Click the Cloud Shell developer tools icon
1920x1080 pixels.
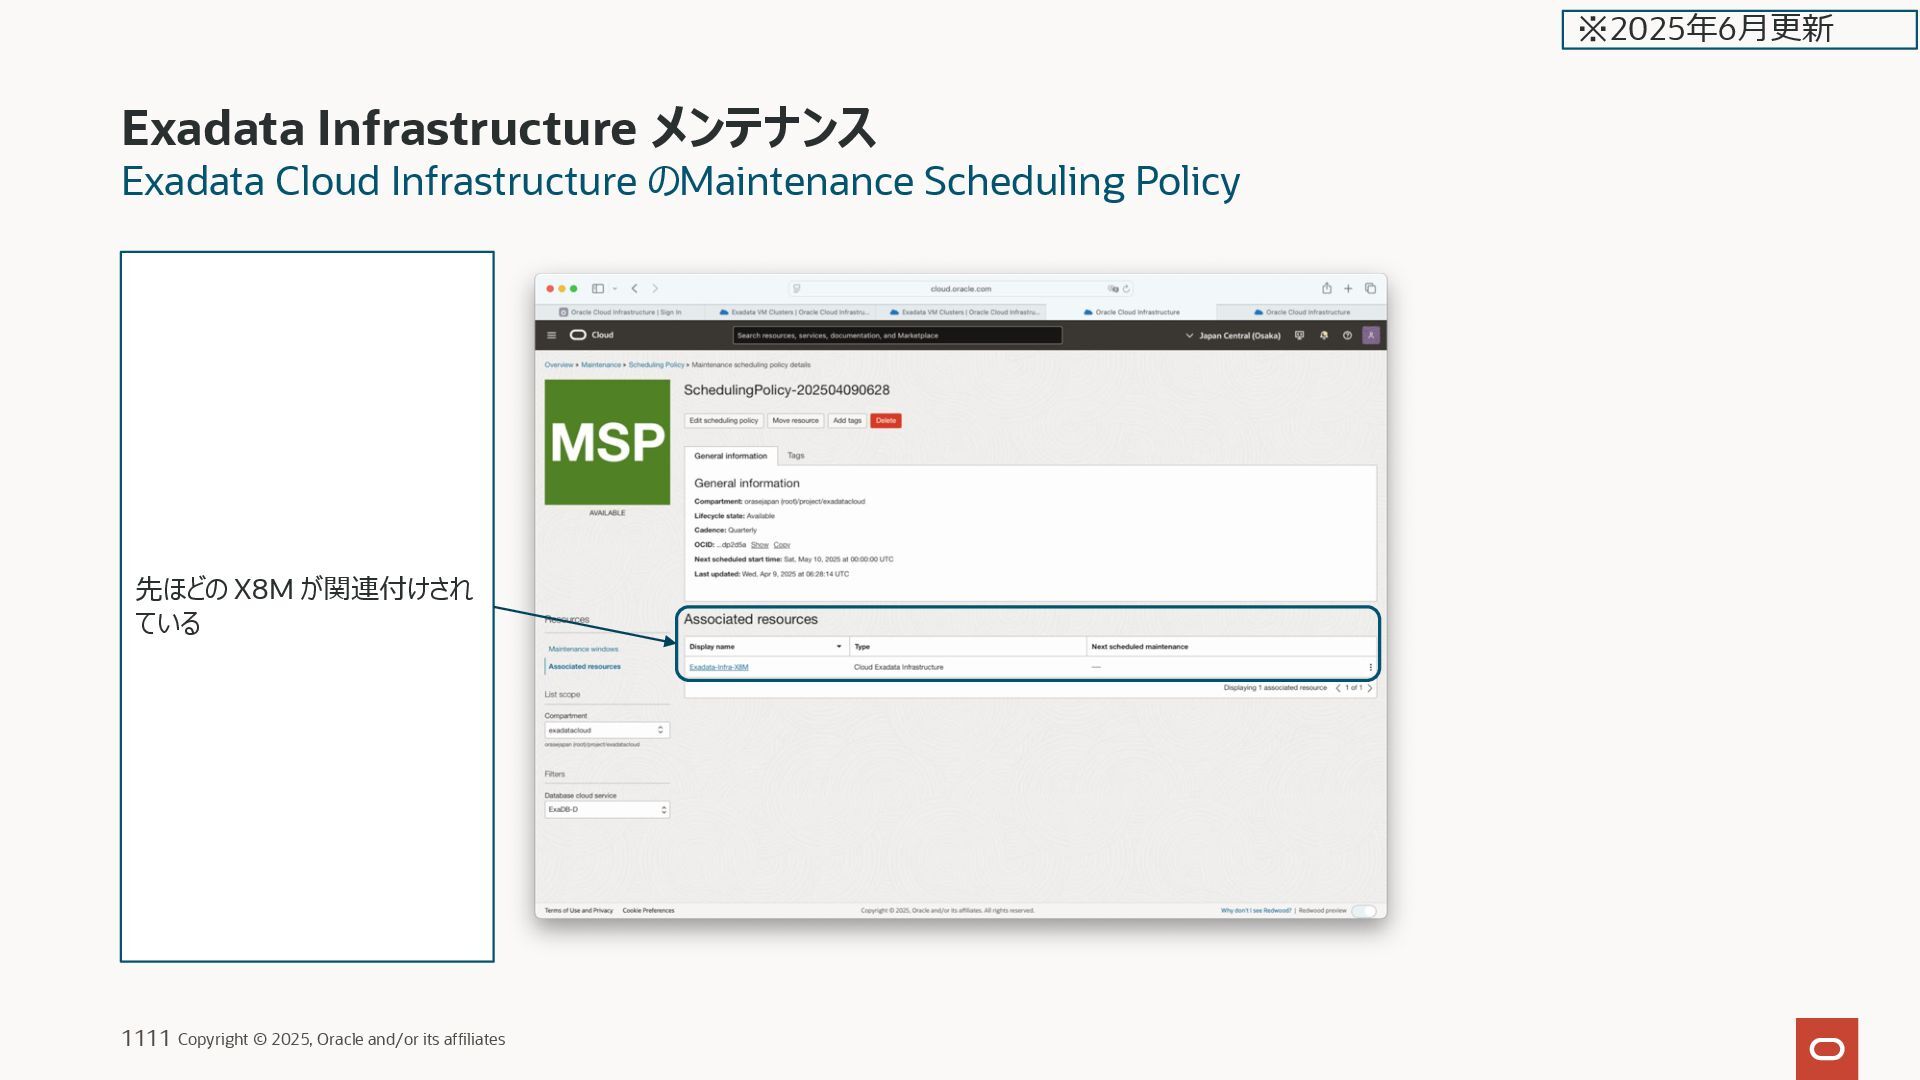pyautogui.click(x=1299, y=336)
